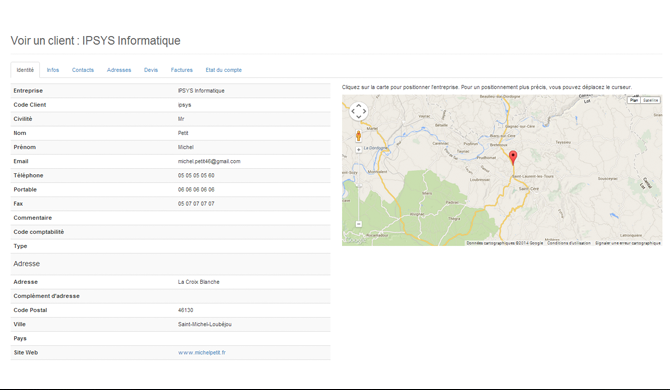The image size is (670, 390).
Task: Click the Ville value Saint-Michel-Loubéjou
Action: pyautogui.click(x=205, y=324)
